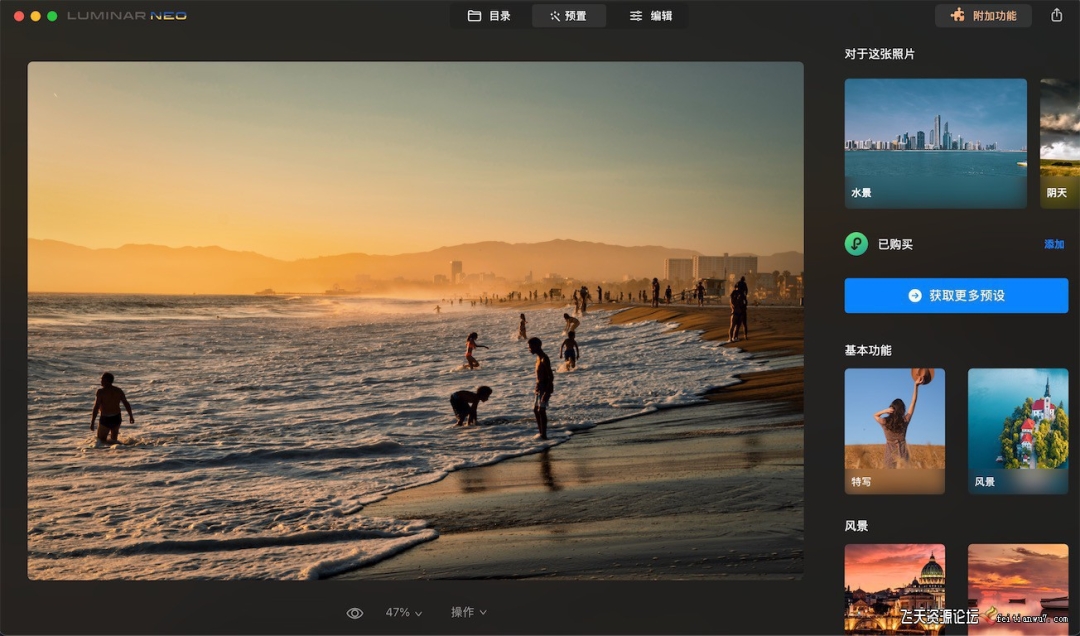Switch to the 编辑 edit tab
The width and height of the screenshot is (1080, 636).
[x=651, y=16]
